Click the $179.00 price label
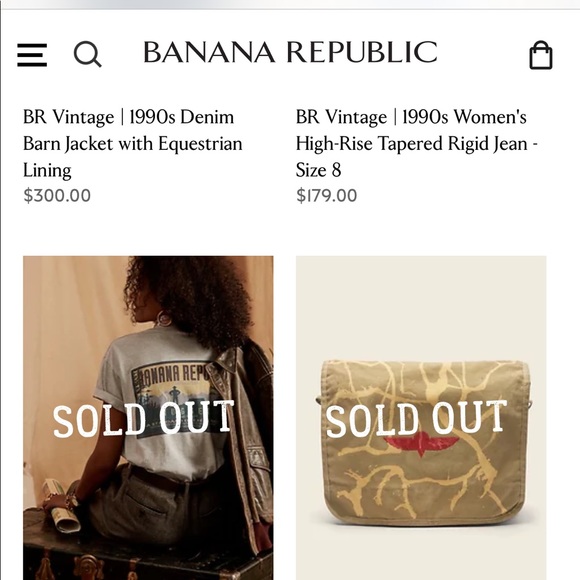 click(x=326, y=195)
